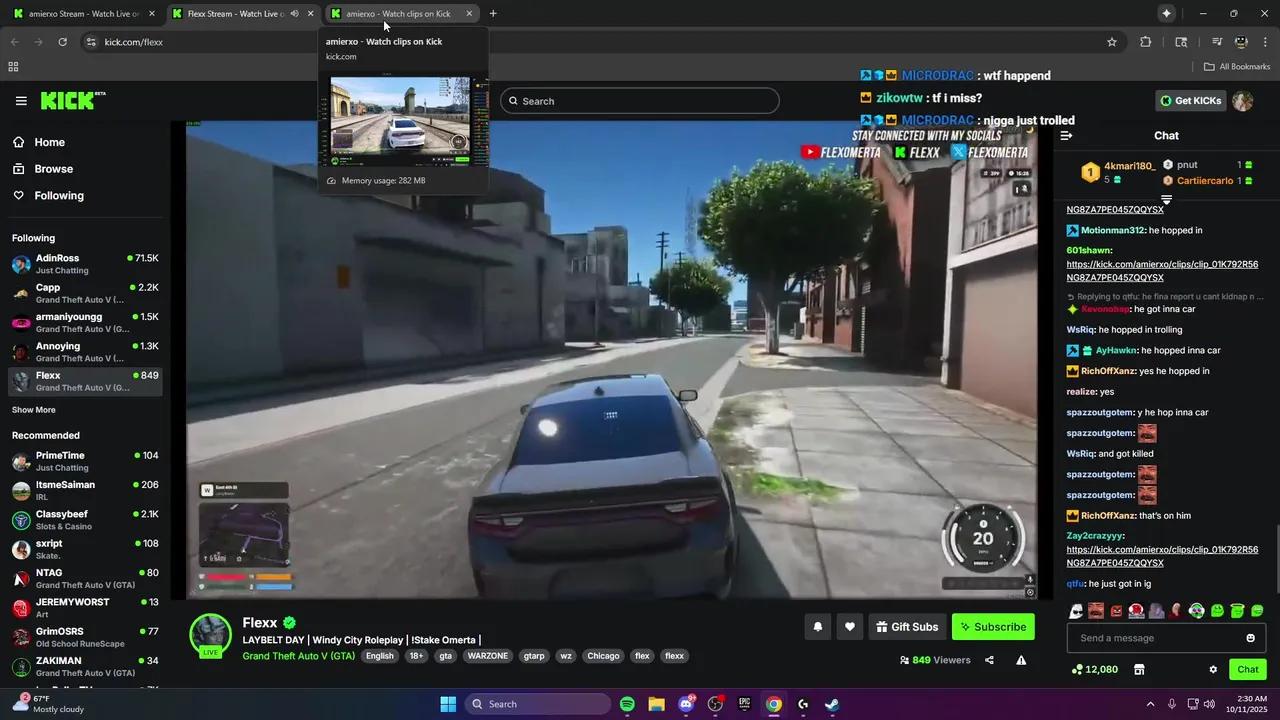
Task: Subscribe to Flexx channel
Action: click(x=993, y=627)
